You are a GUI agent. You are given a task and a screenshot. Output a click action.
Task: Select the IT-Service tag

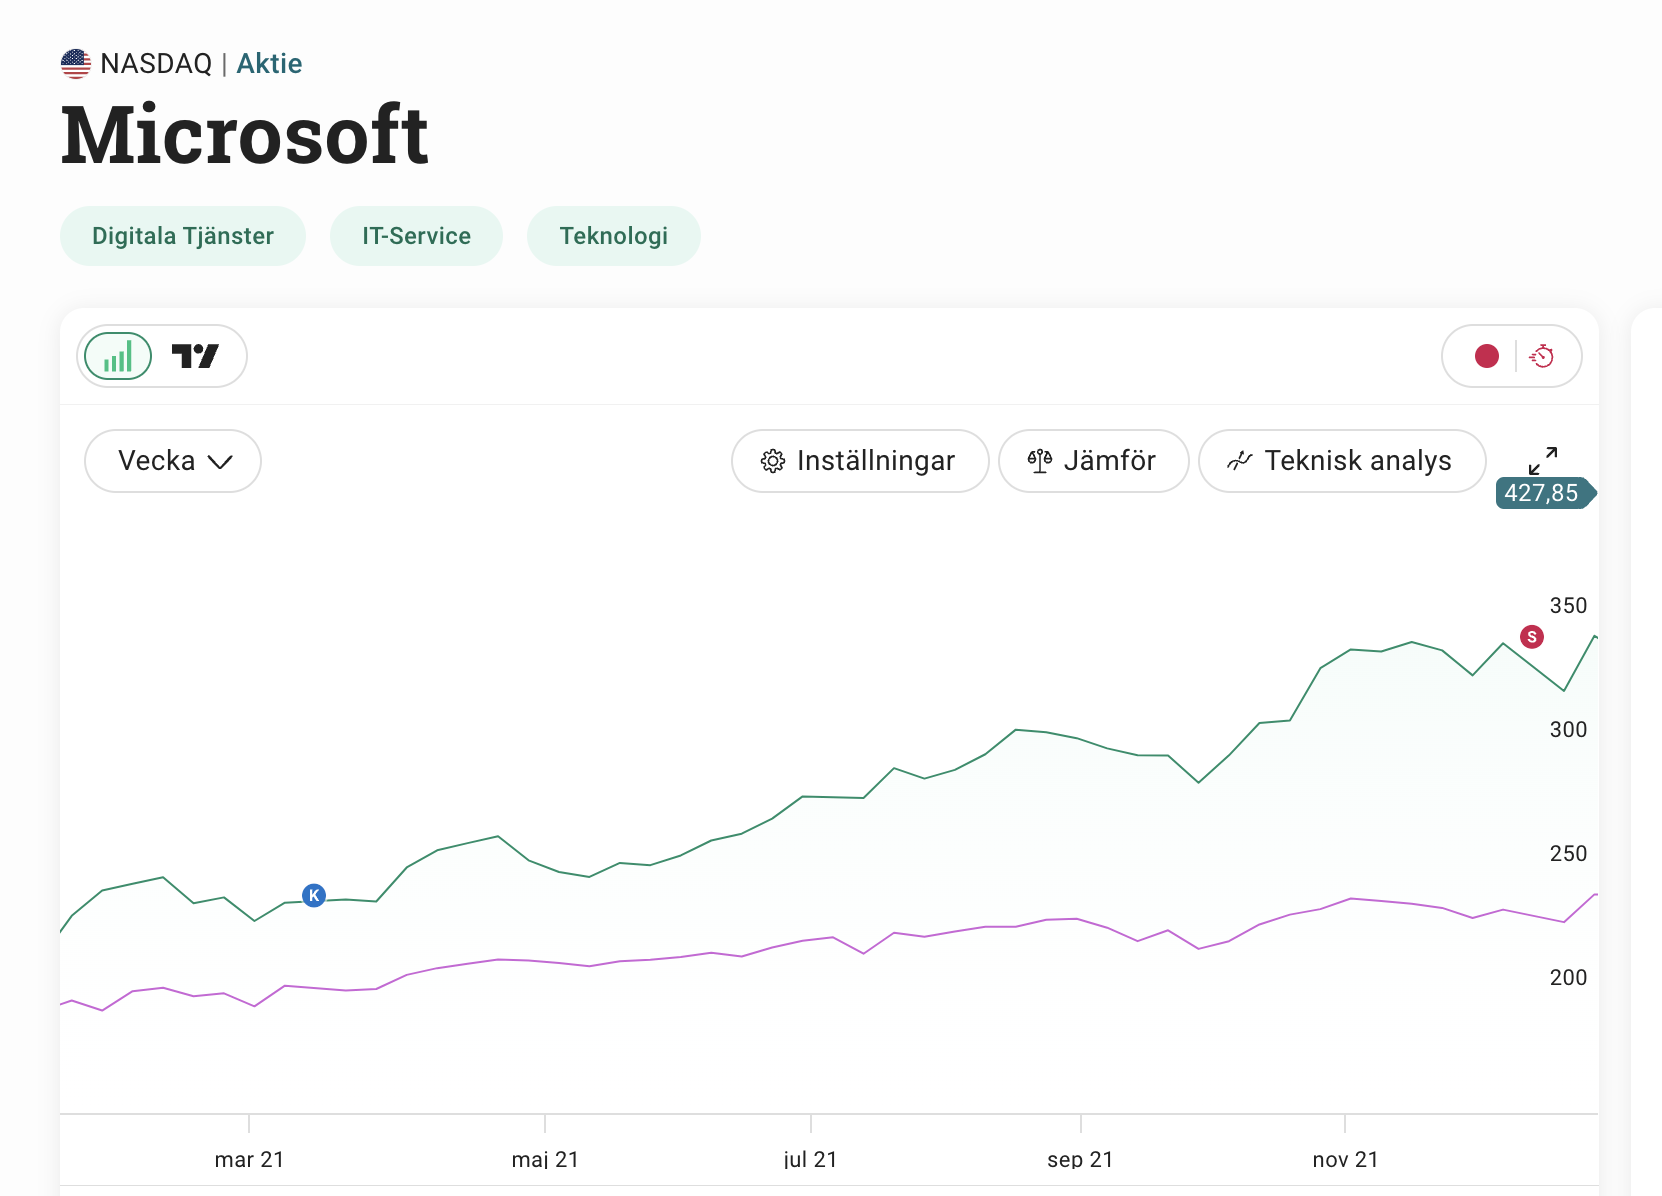[416, 236]
